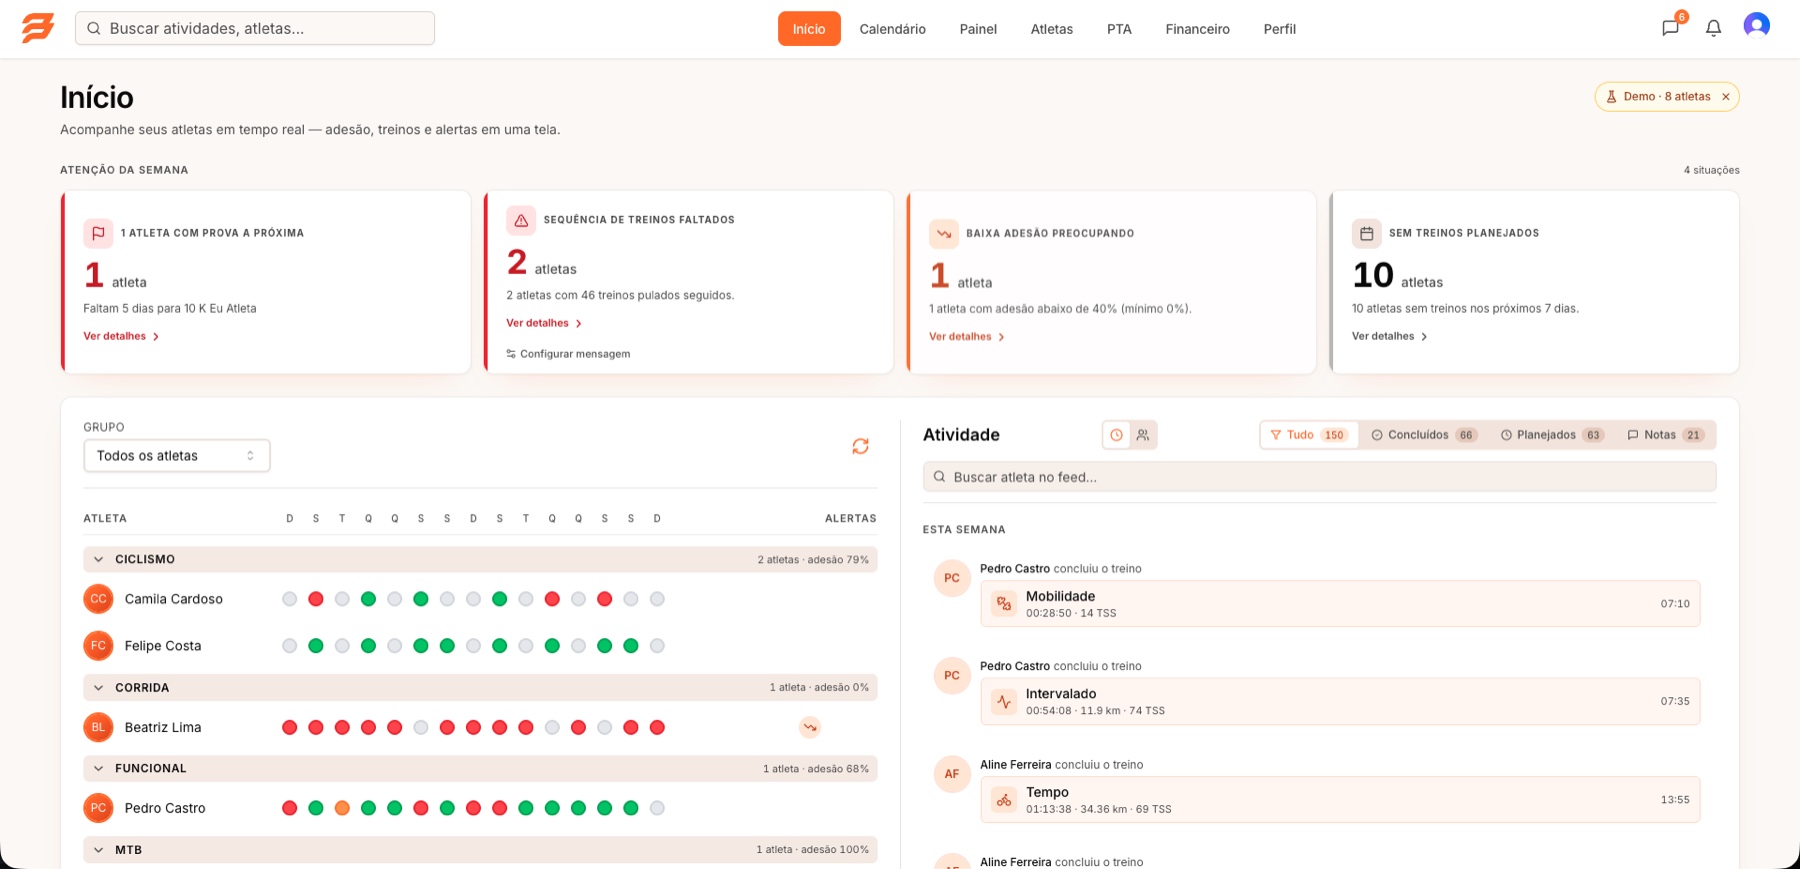The height and width of the screenshot is (869, 1800).
Task: Filter feed by Notas
Action: click(1665, 435)
